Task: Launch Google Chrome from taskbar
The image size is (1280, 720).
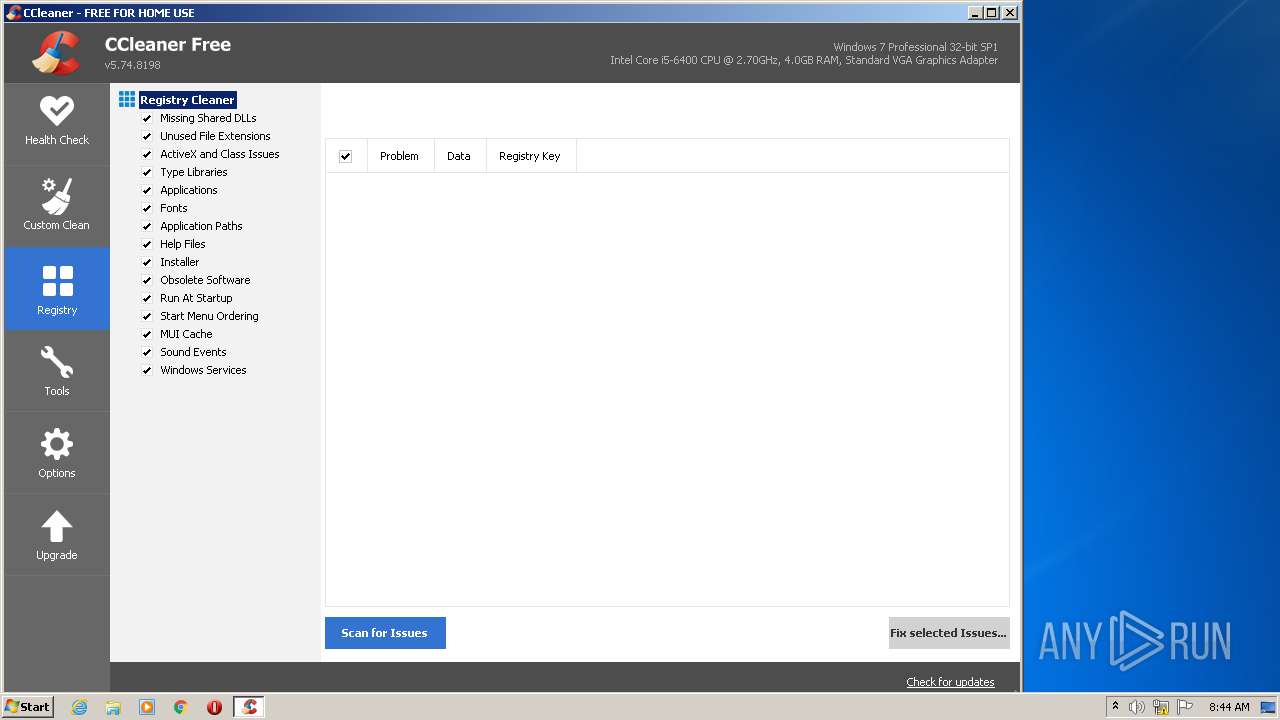Action: click(181, 707)
